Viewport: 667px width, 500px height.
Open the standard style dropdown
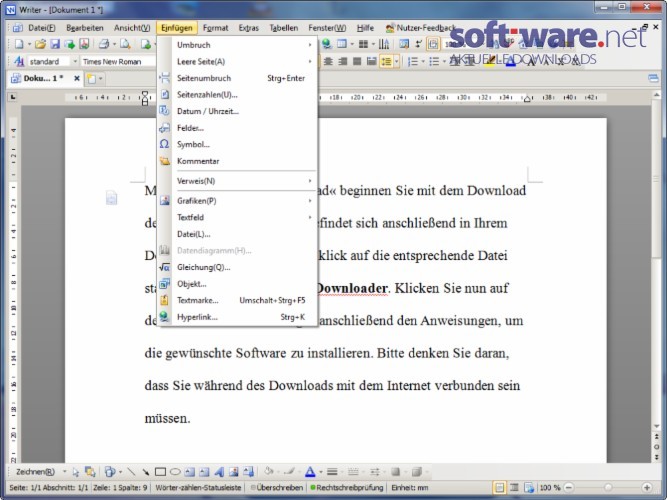tap(75, 62)
